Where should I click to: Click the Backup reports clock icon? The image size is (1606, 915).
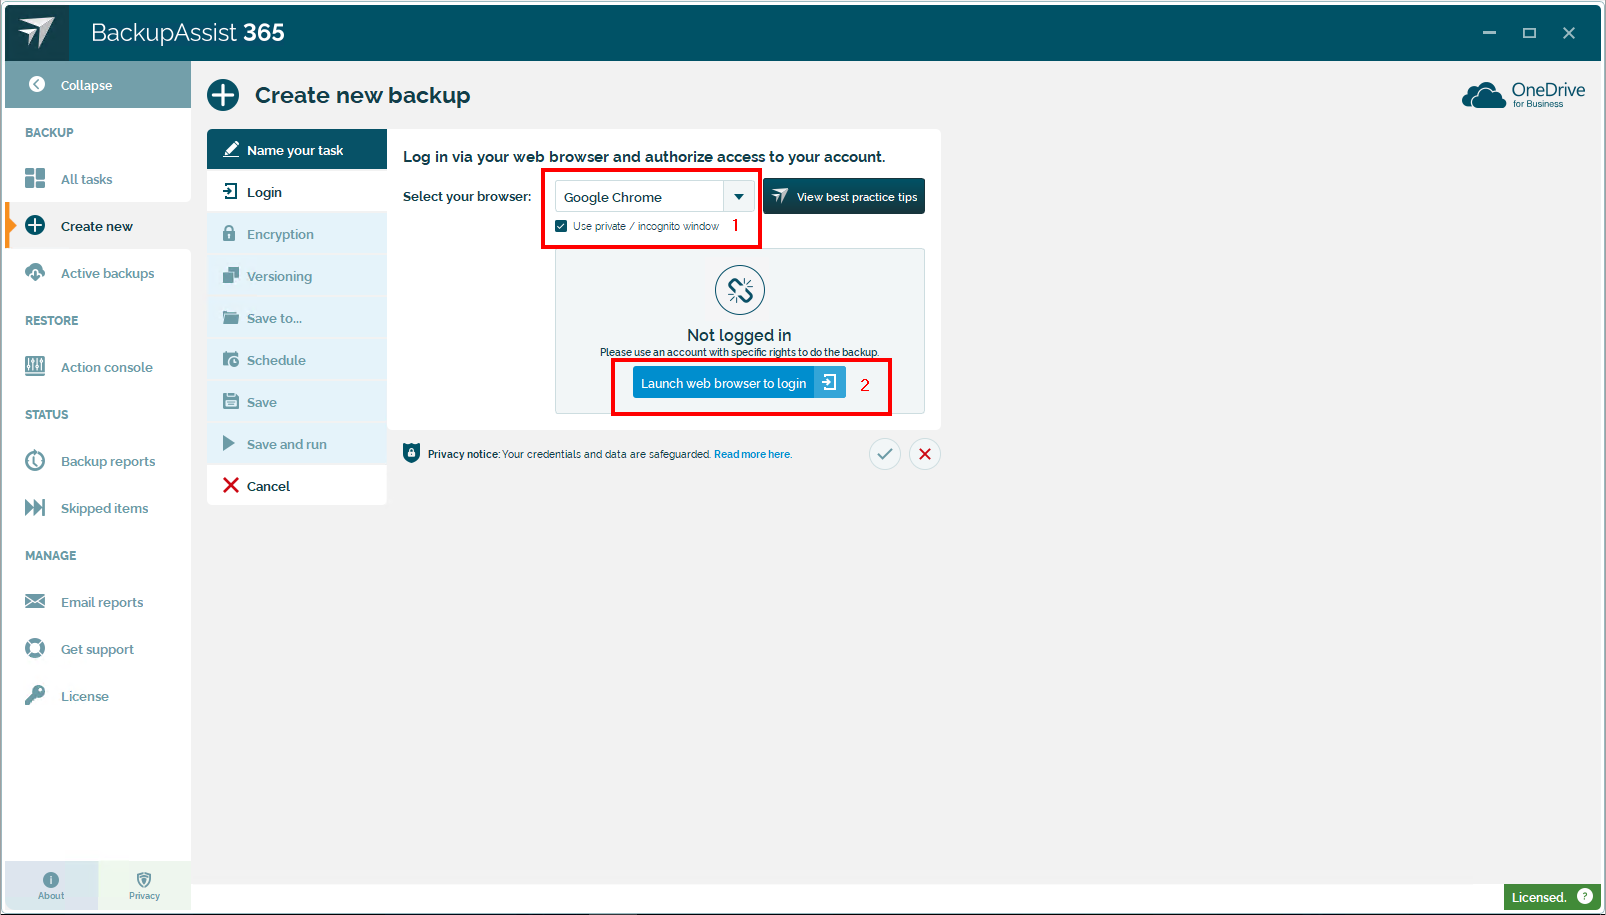(x=35, y=460)
